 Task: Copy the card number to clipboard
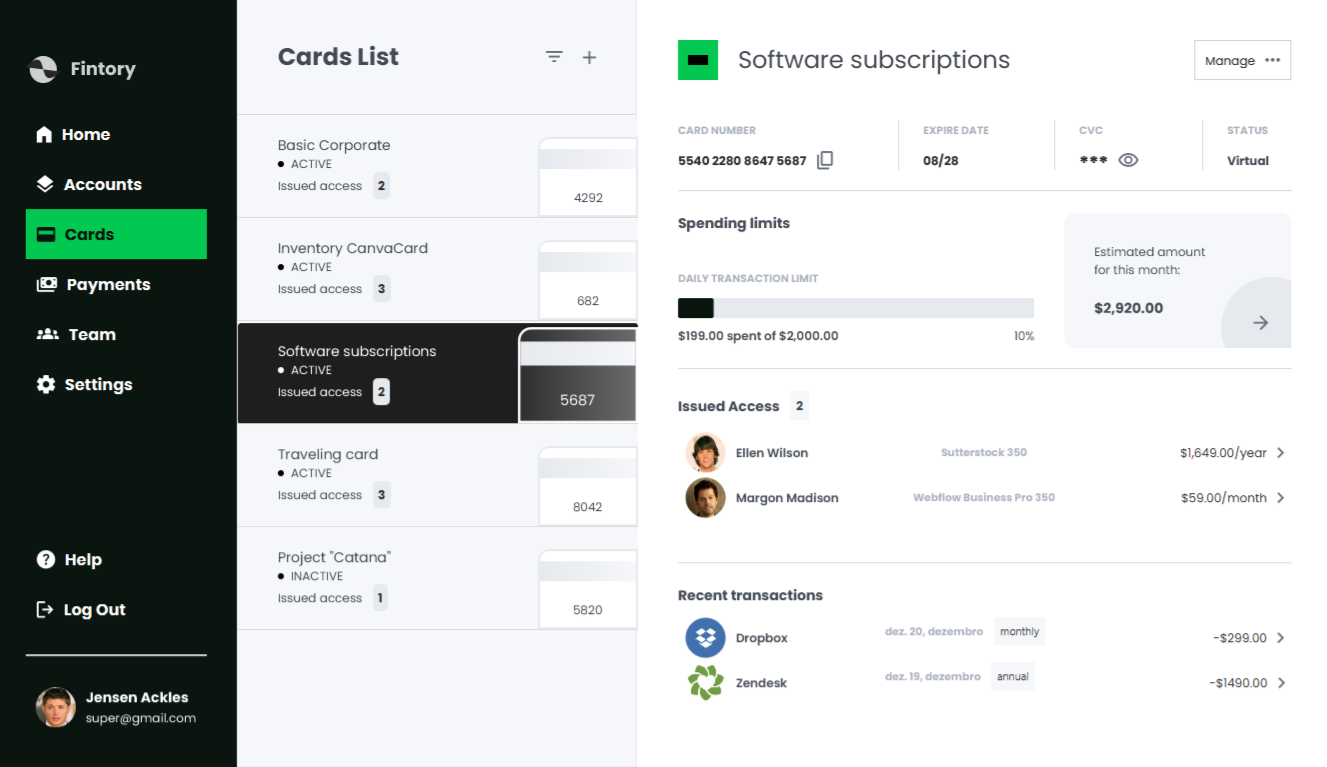[x=825, y=160]
